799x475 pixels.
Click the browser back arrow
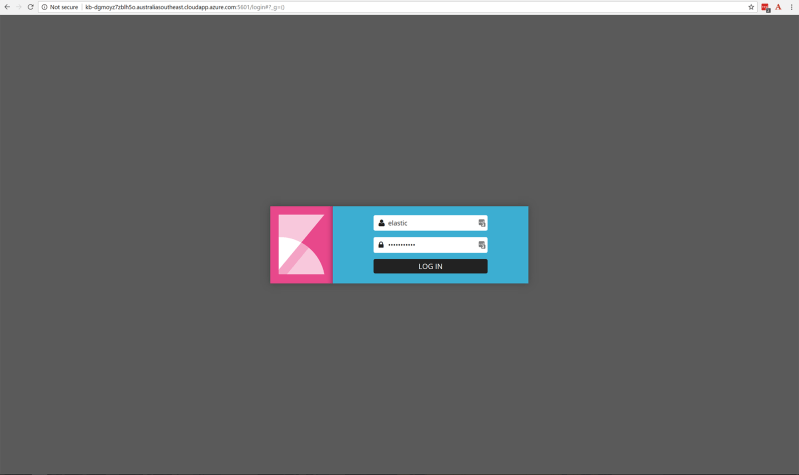[7, 7]
